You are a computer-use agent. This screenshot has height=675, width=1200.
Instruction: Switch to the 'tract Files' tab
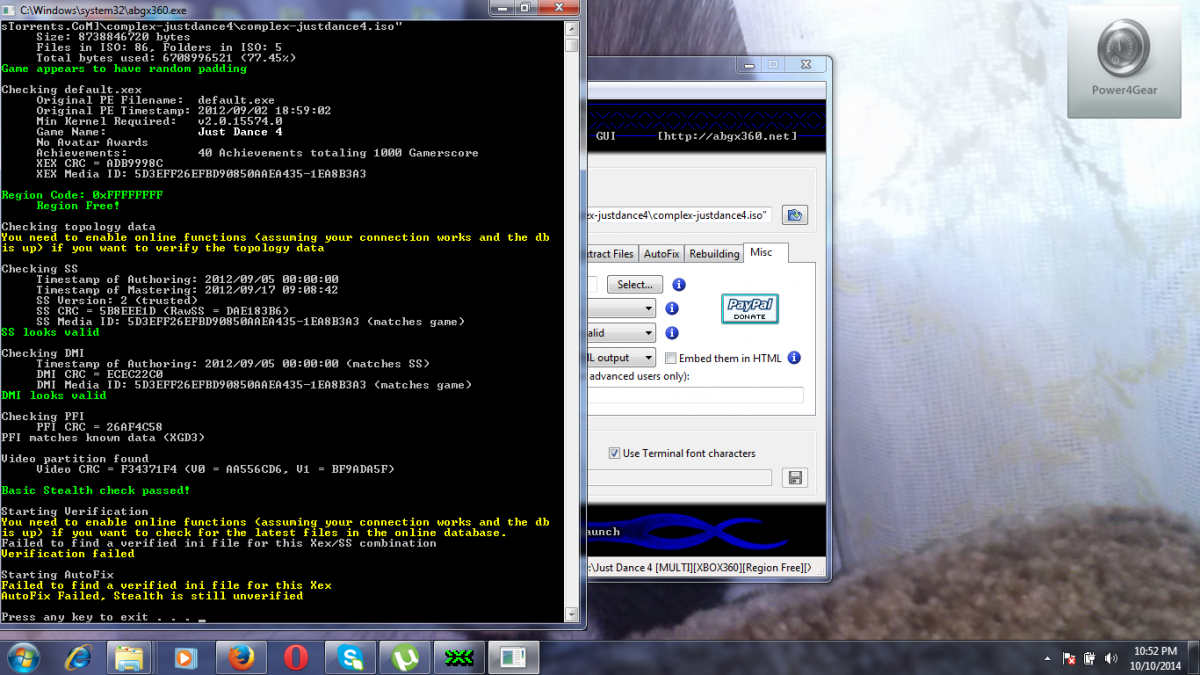tap(610, 254)
